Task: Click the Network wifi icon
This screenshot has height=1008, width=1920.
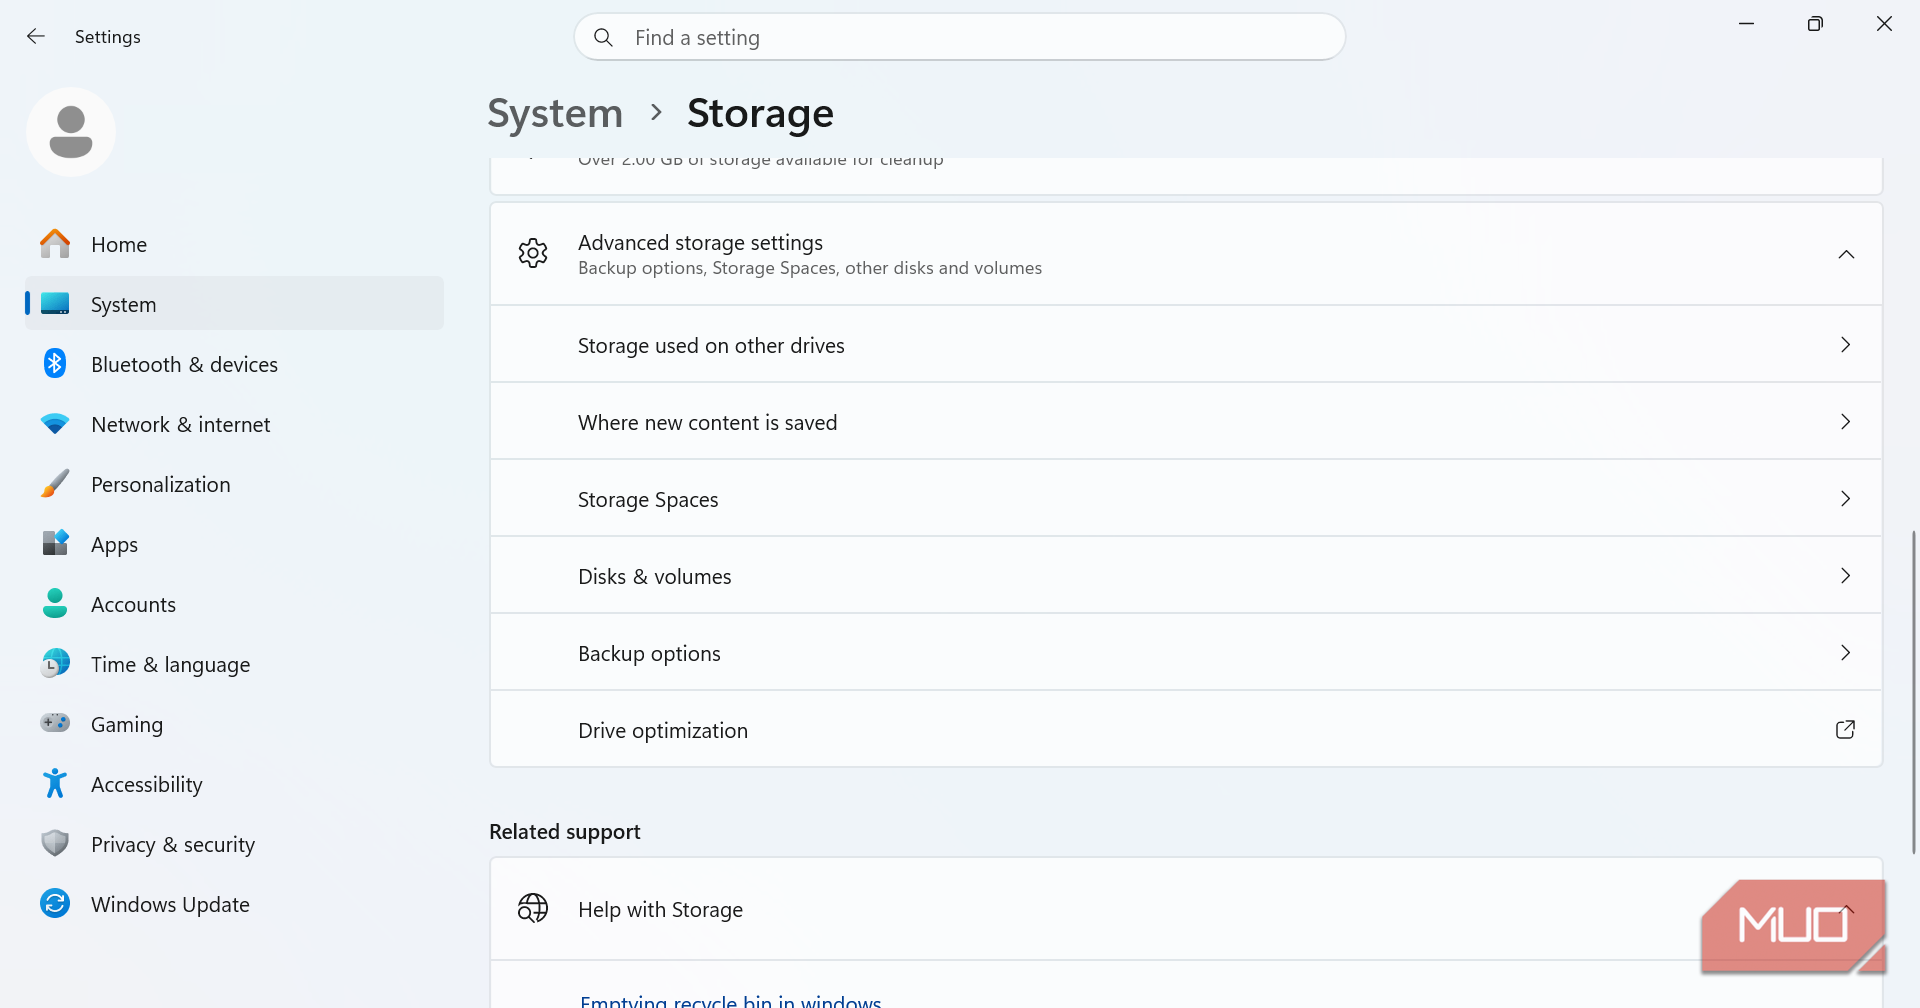Action: [55, 424]
